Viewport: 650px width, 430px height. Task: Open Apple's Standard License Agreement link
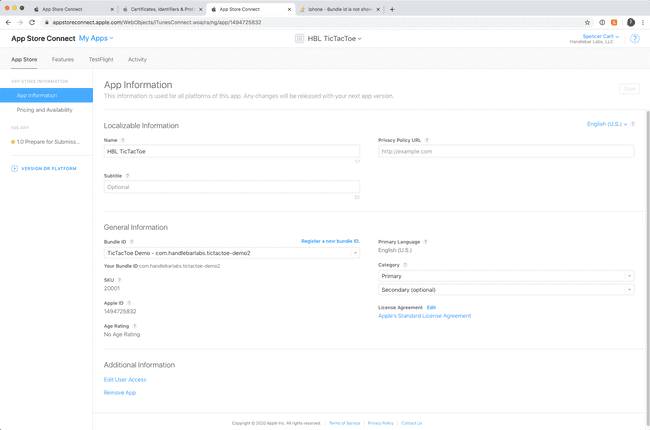424,316
